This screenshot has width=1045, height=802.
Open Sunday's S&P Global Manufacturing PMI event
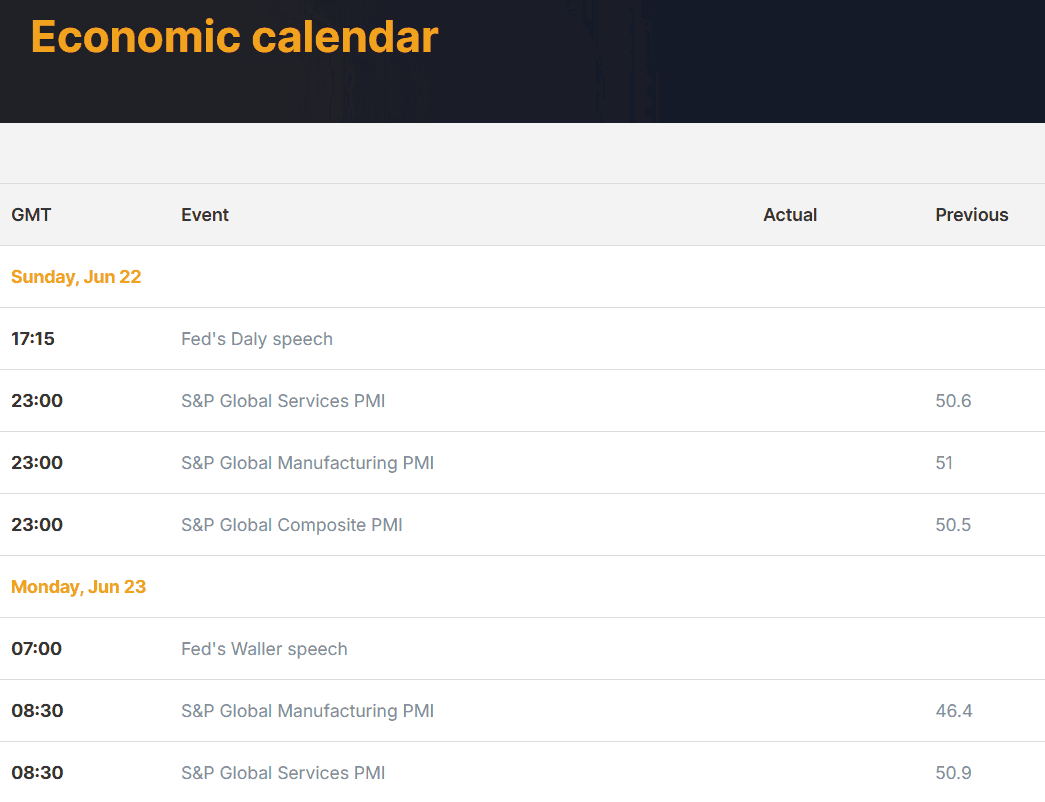tap(307, 463)
